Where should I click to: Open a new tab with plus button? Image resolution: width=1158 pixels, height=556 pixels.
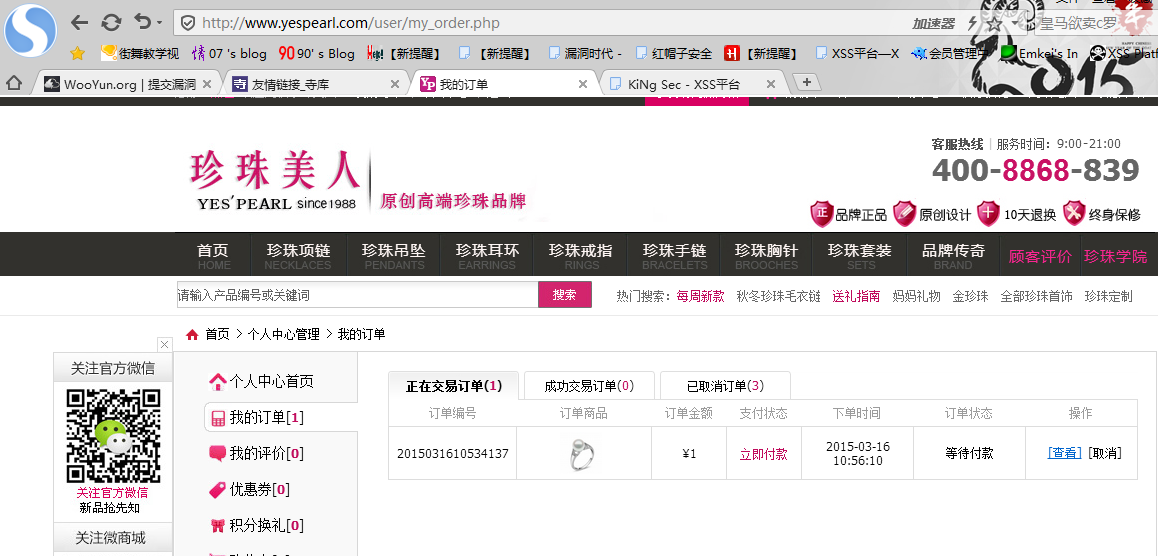806,82
